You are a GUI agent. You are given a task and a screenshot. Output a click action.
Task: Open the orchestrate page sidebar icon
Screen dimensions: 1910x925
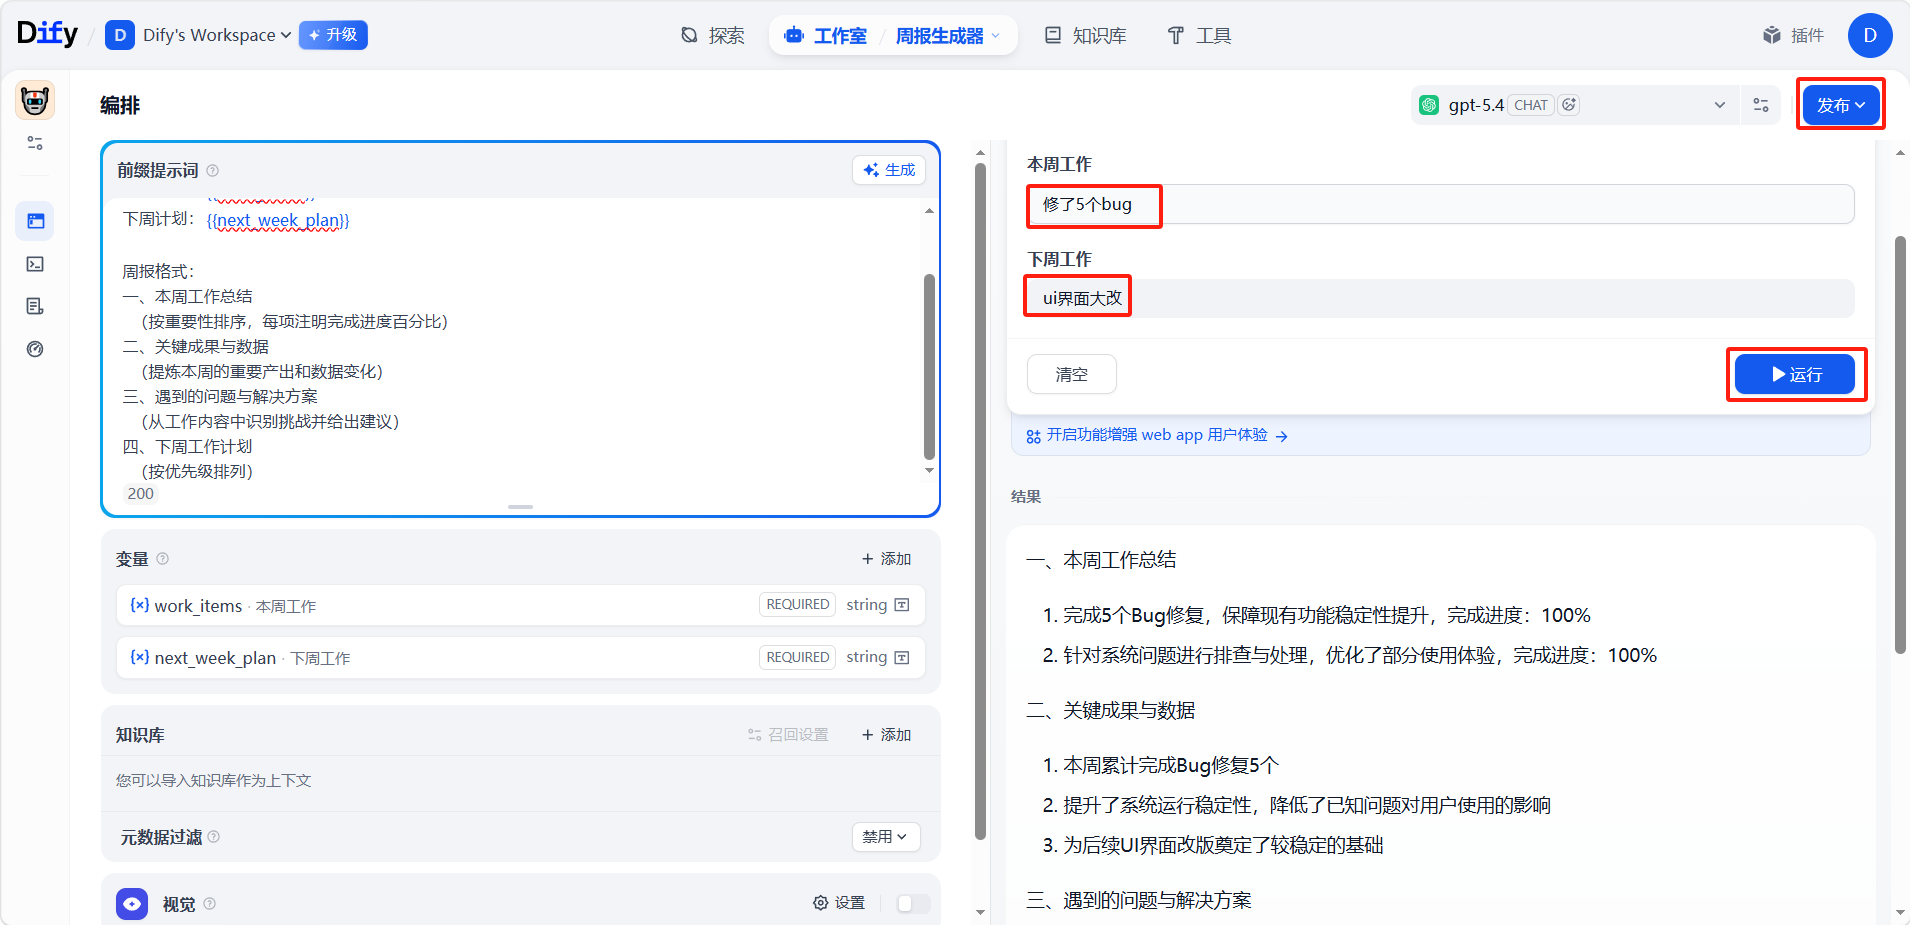[x=36, y=221]
